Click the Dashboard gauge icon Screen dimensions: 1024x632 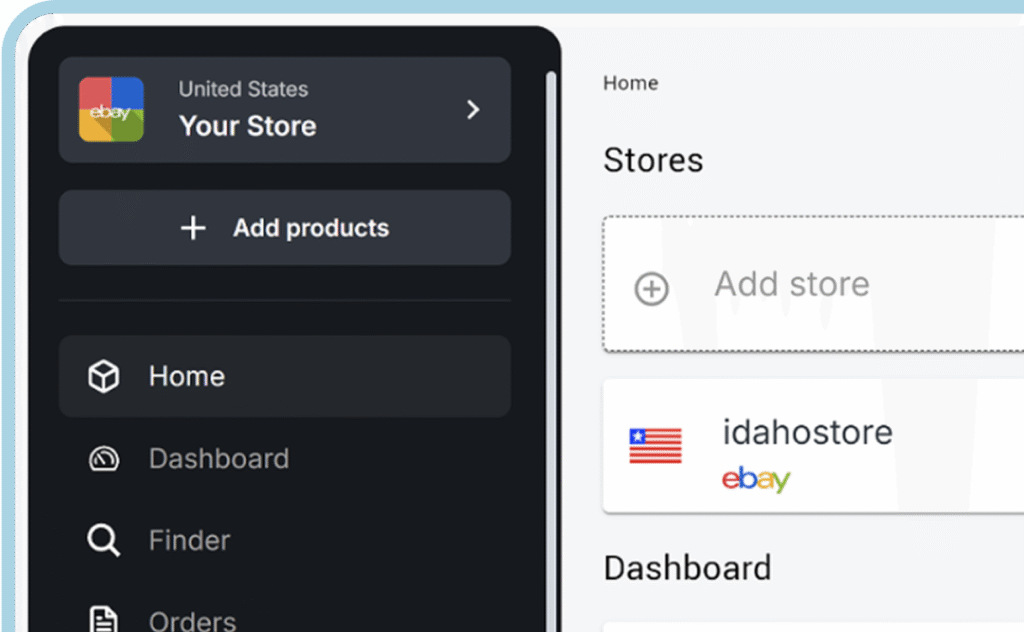[x=103, y=459]
